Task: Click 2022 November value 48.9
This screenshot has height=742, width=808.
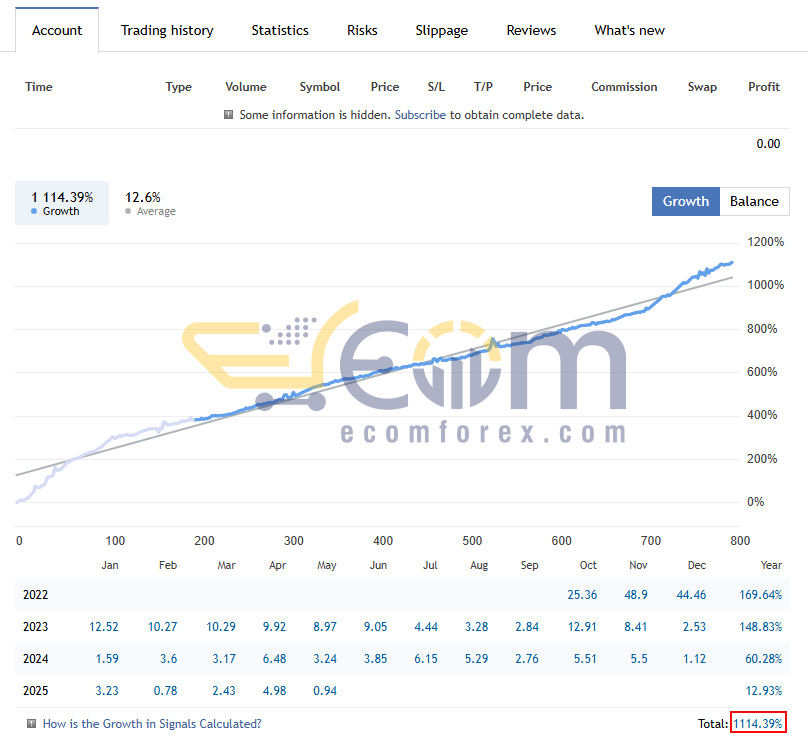Action: click(636, 595)
